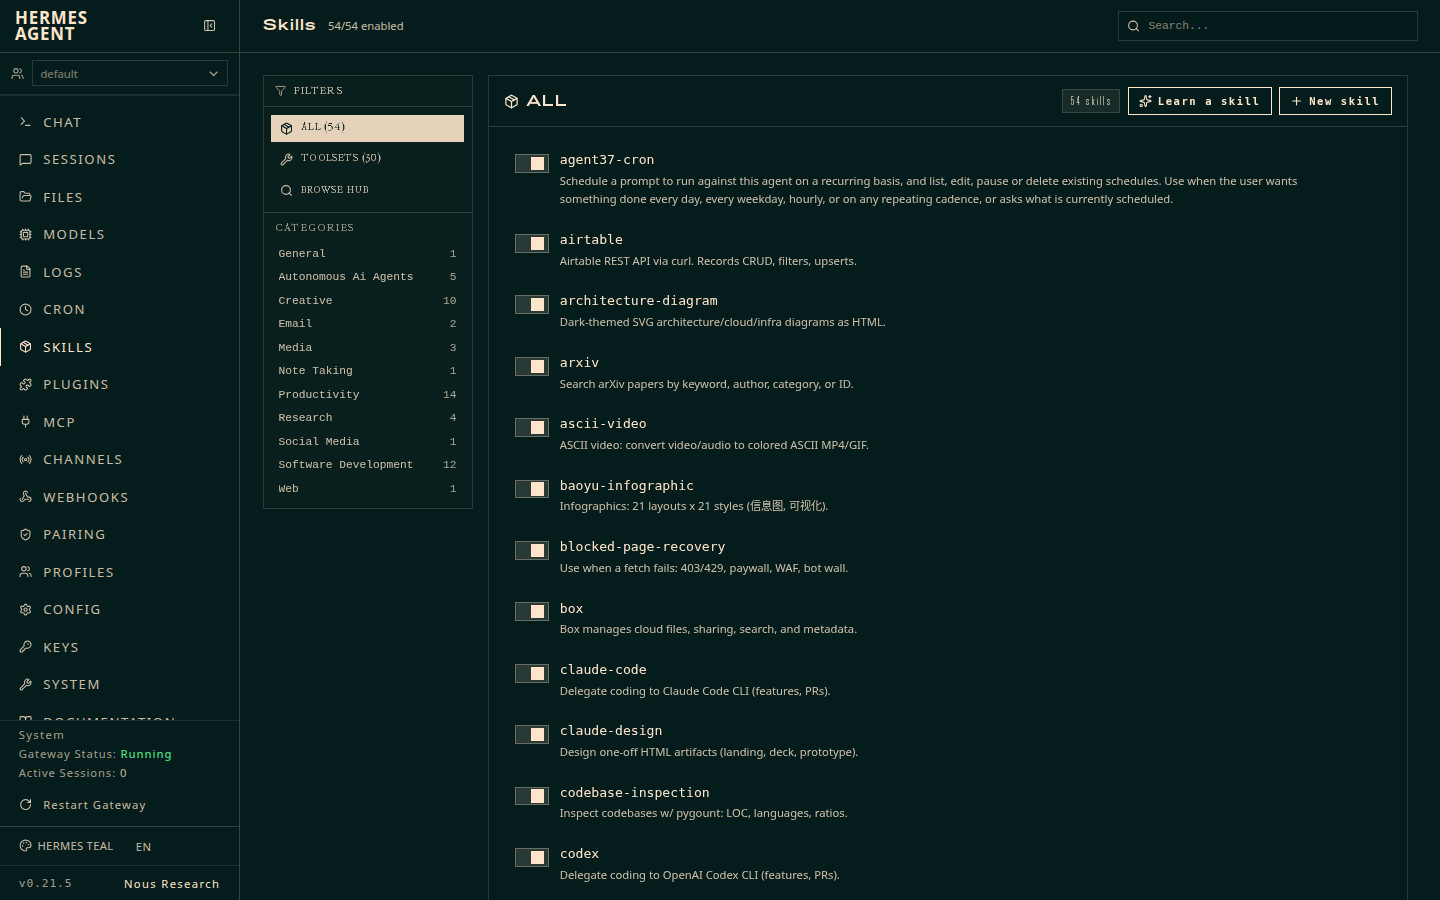Click the Models chip icon

coord(26,235)
